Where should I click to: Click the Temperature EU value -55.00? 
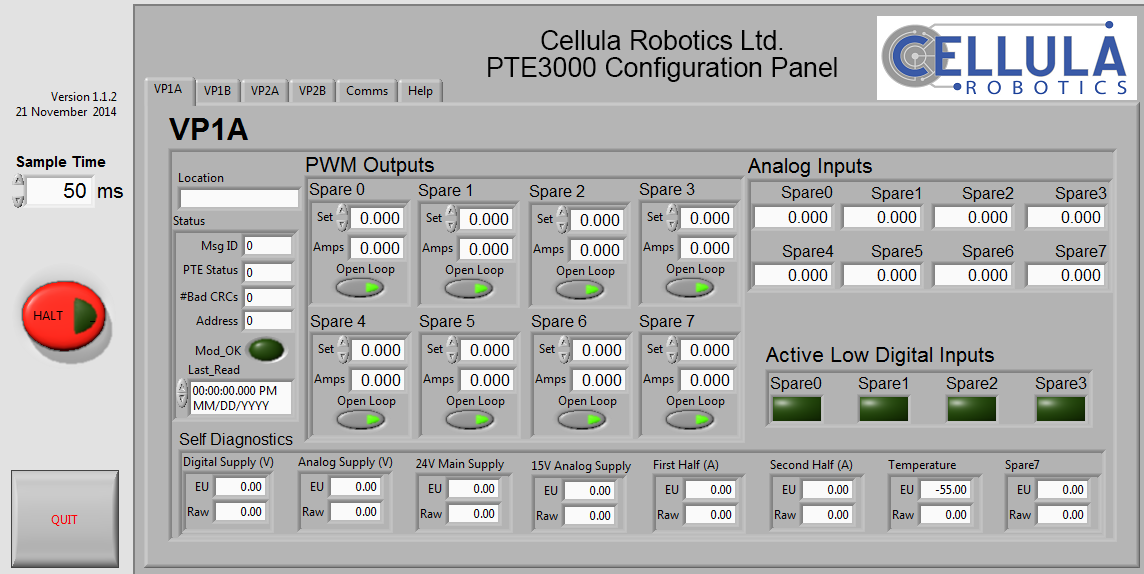tap(946, 490)
